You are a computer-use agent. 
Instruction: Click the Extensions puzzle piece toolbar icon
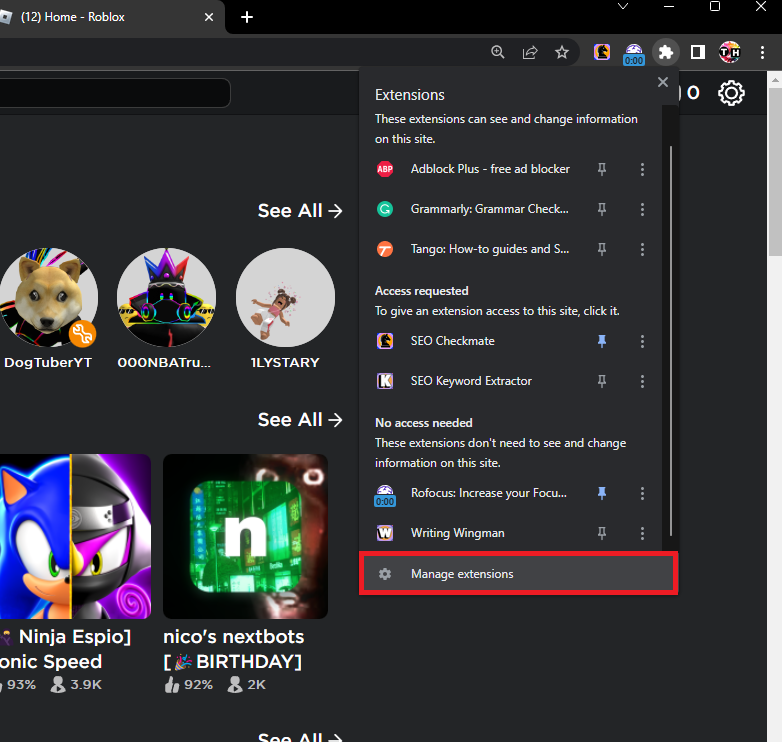click(x=665, y=52)
